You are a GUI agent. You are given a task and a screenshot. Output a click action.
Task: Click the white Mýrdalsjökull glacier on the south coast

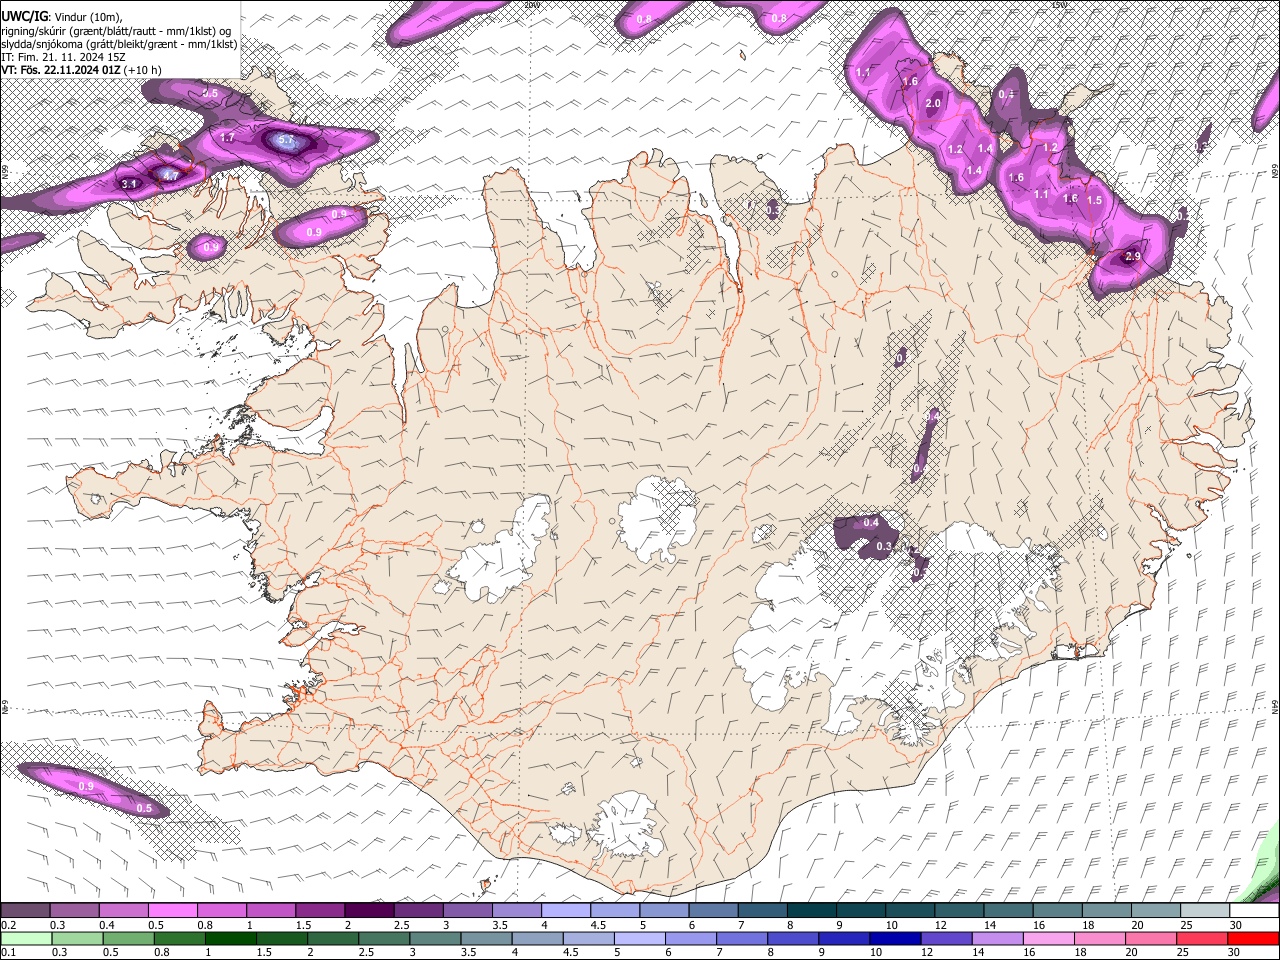click(628, 827)
